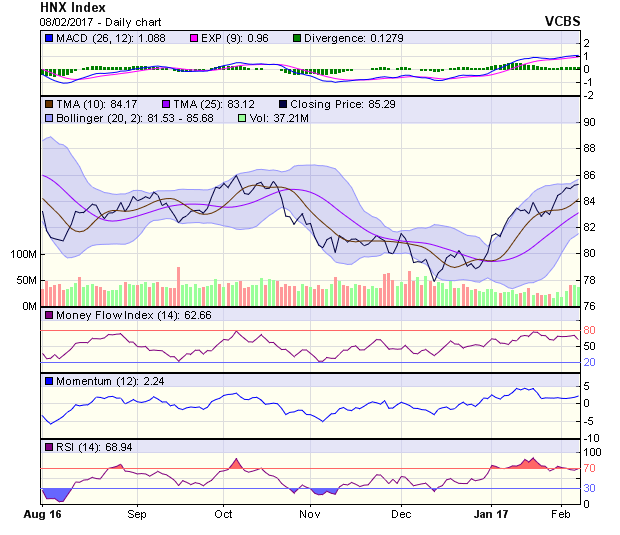Viewport: 620px width, 535px height.
Task: Click the VCBS label at top right
Action: pyautogui.click(x=562, y=21)
